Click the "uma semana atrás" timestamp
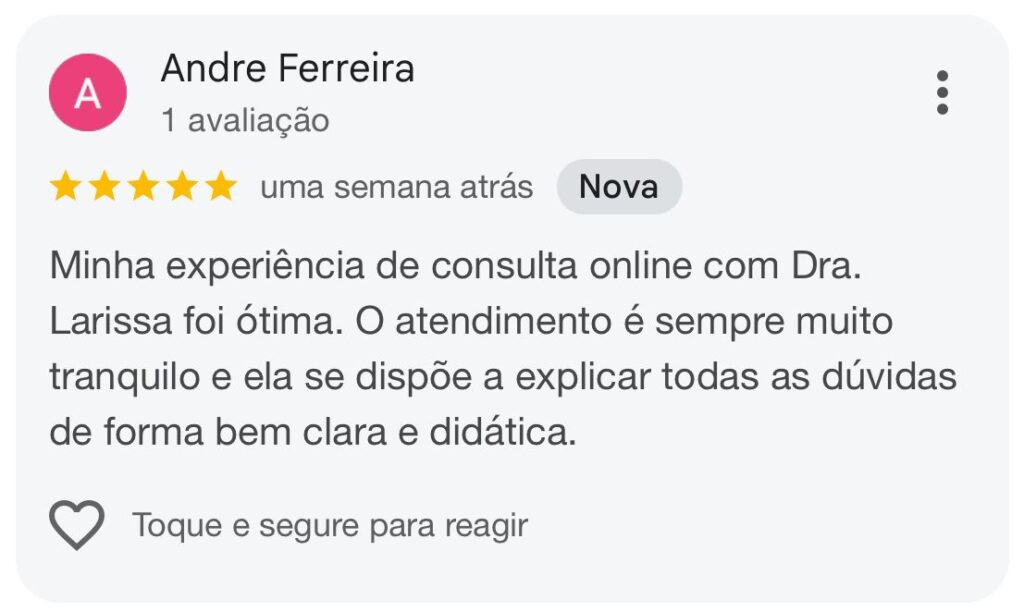The width and height of the screenshot is (1024, 612). point(396,187)
